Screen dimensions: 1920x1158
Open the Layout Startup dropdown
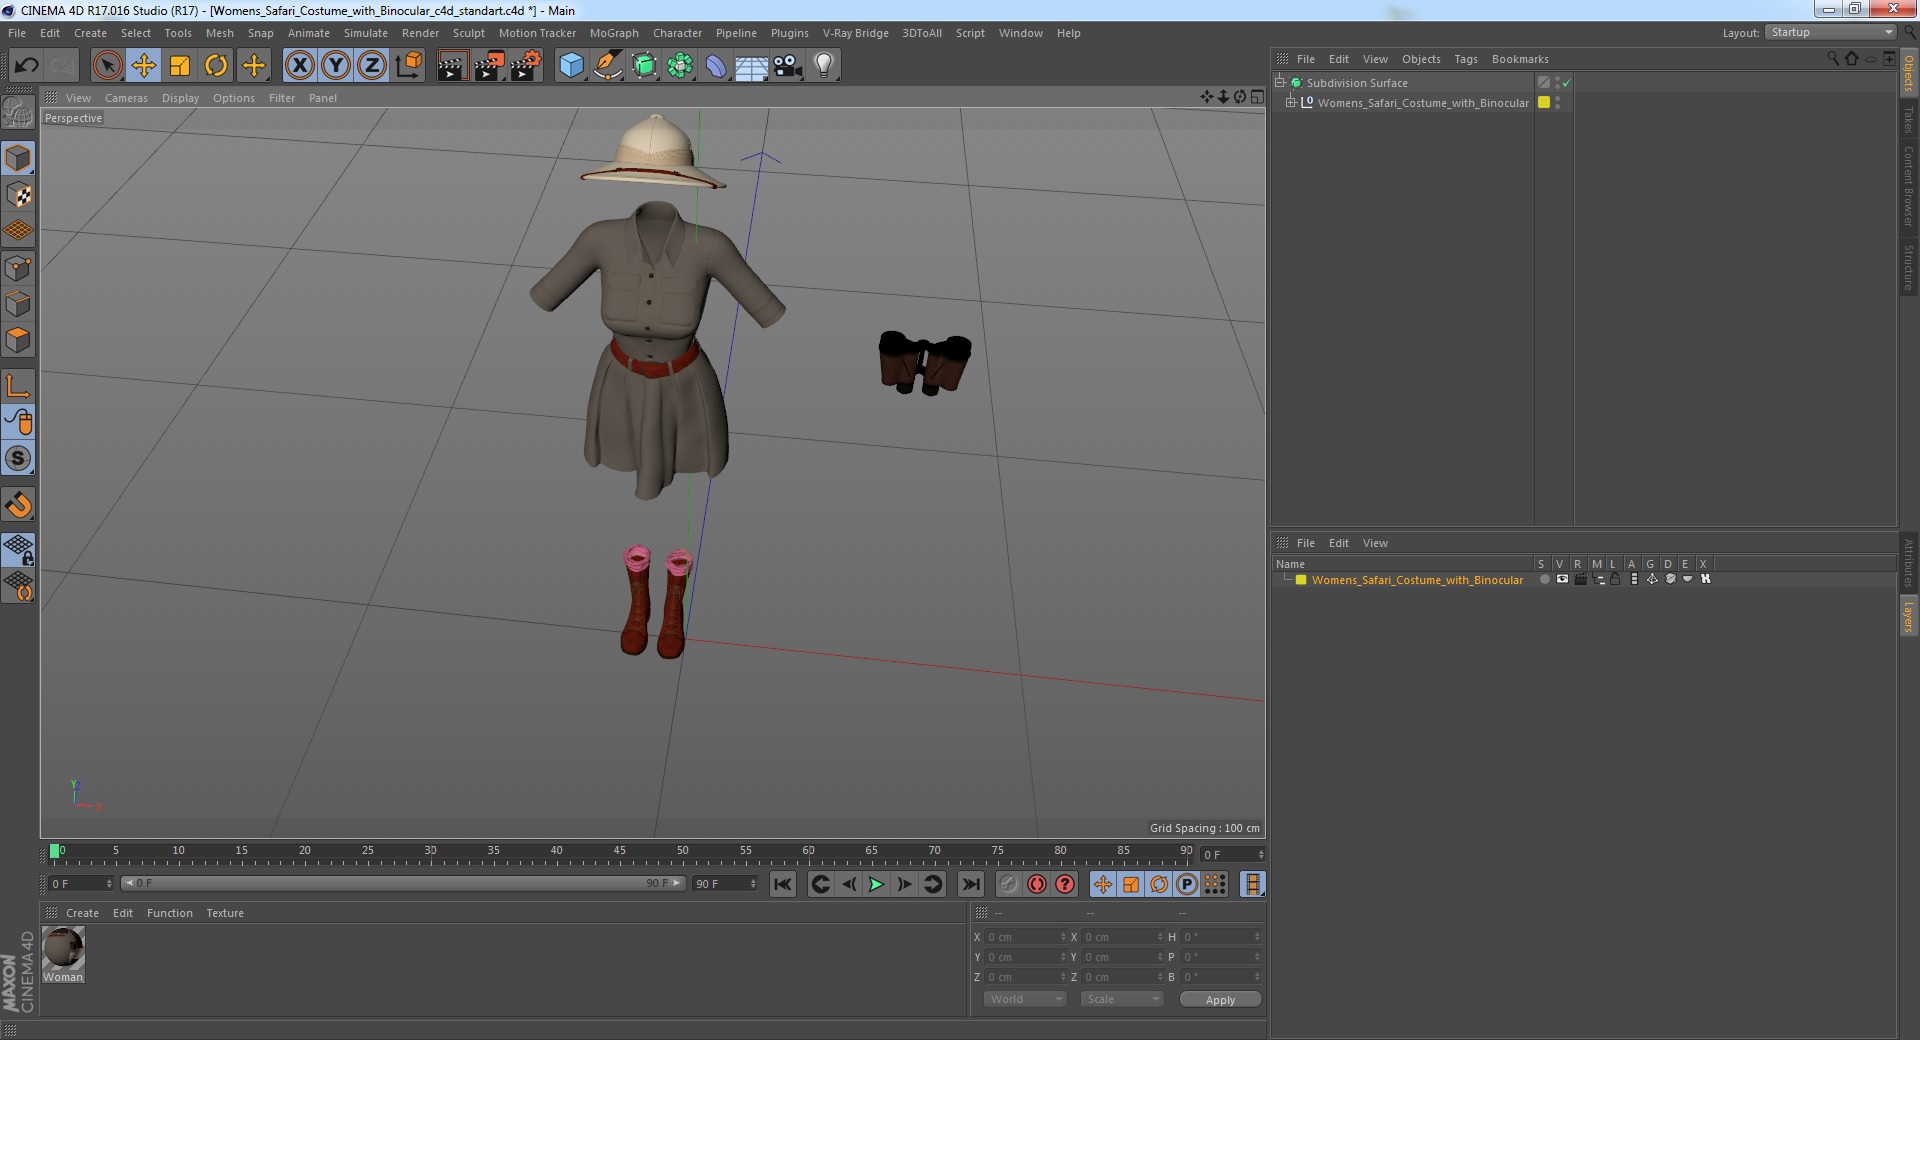(x=1830, y=33)
